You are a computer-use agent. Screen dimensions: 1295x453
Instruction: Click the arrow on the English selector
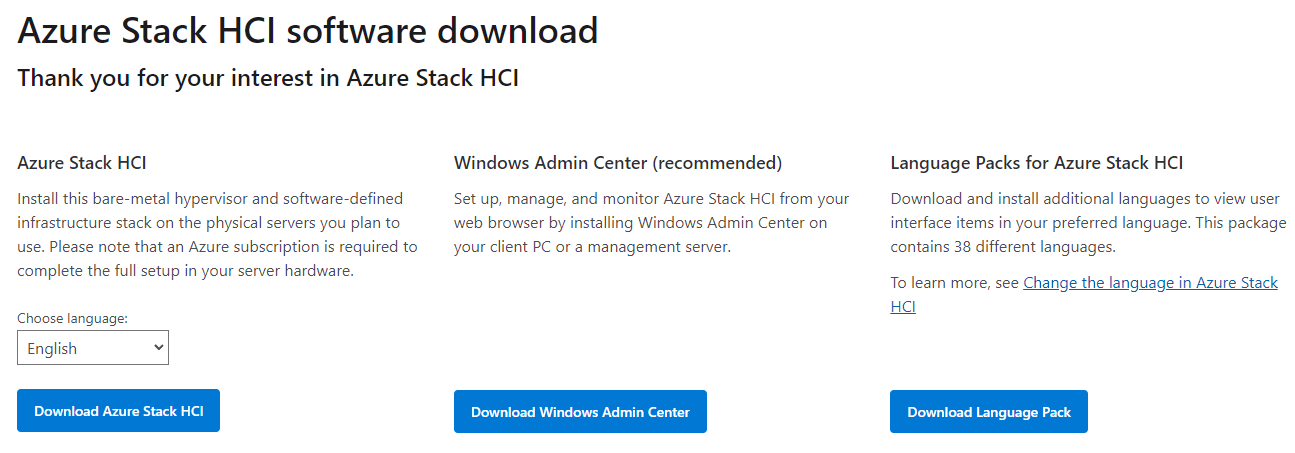pos(158,348)
